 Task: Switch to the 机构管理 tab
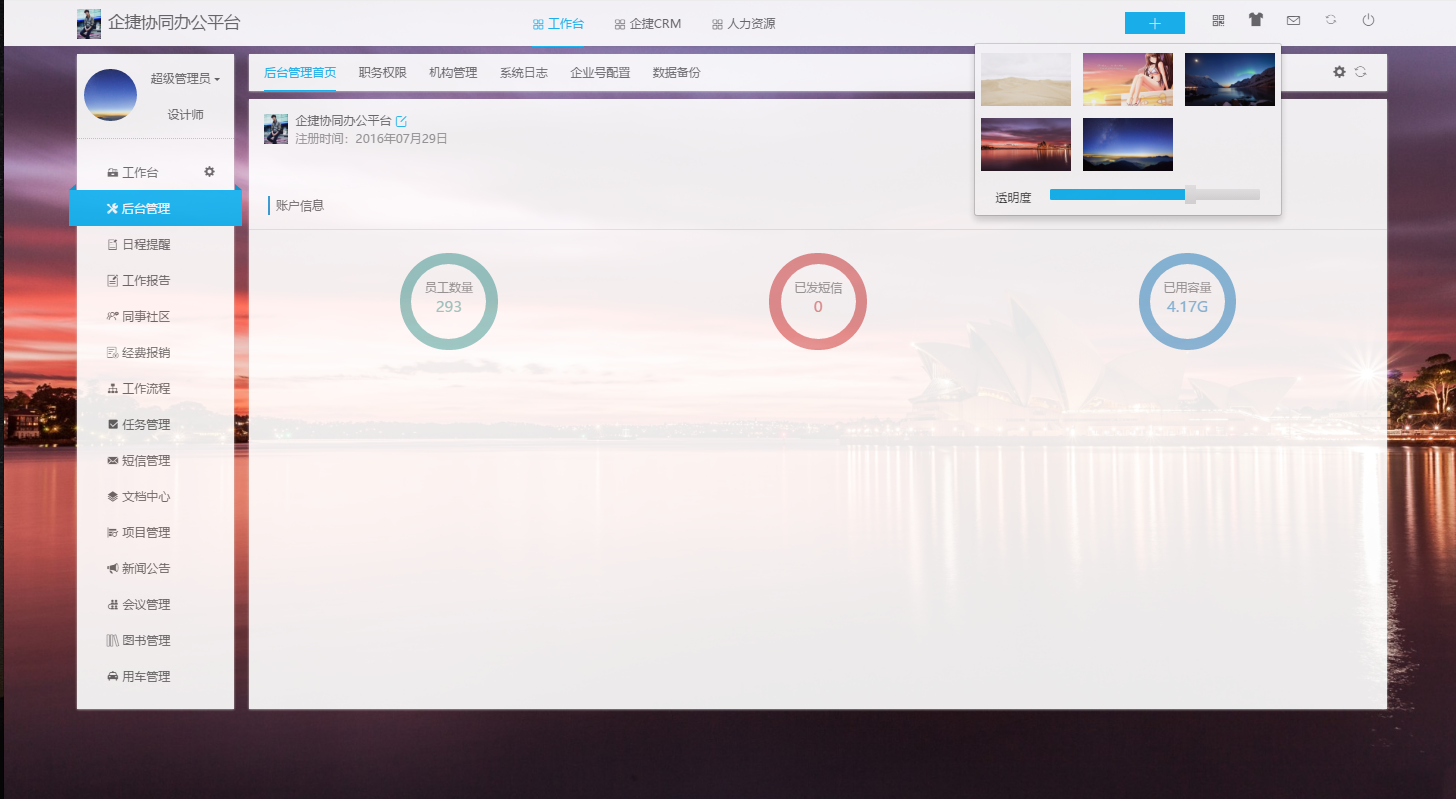click(x=452, y=72)
